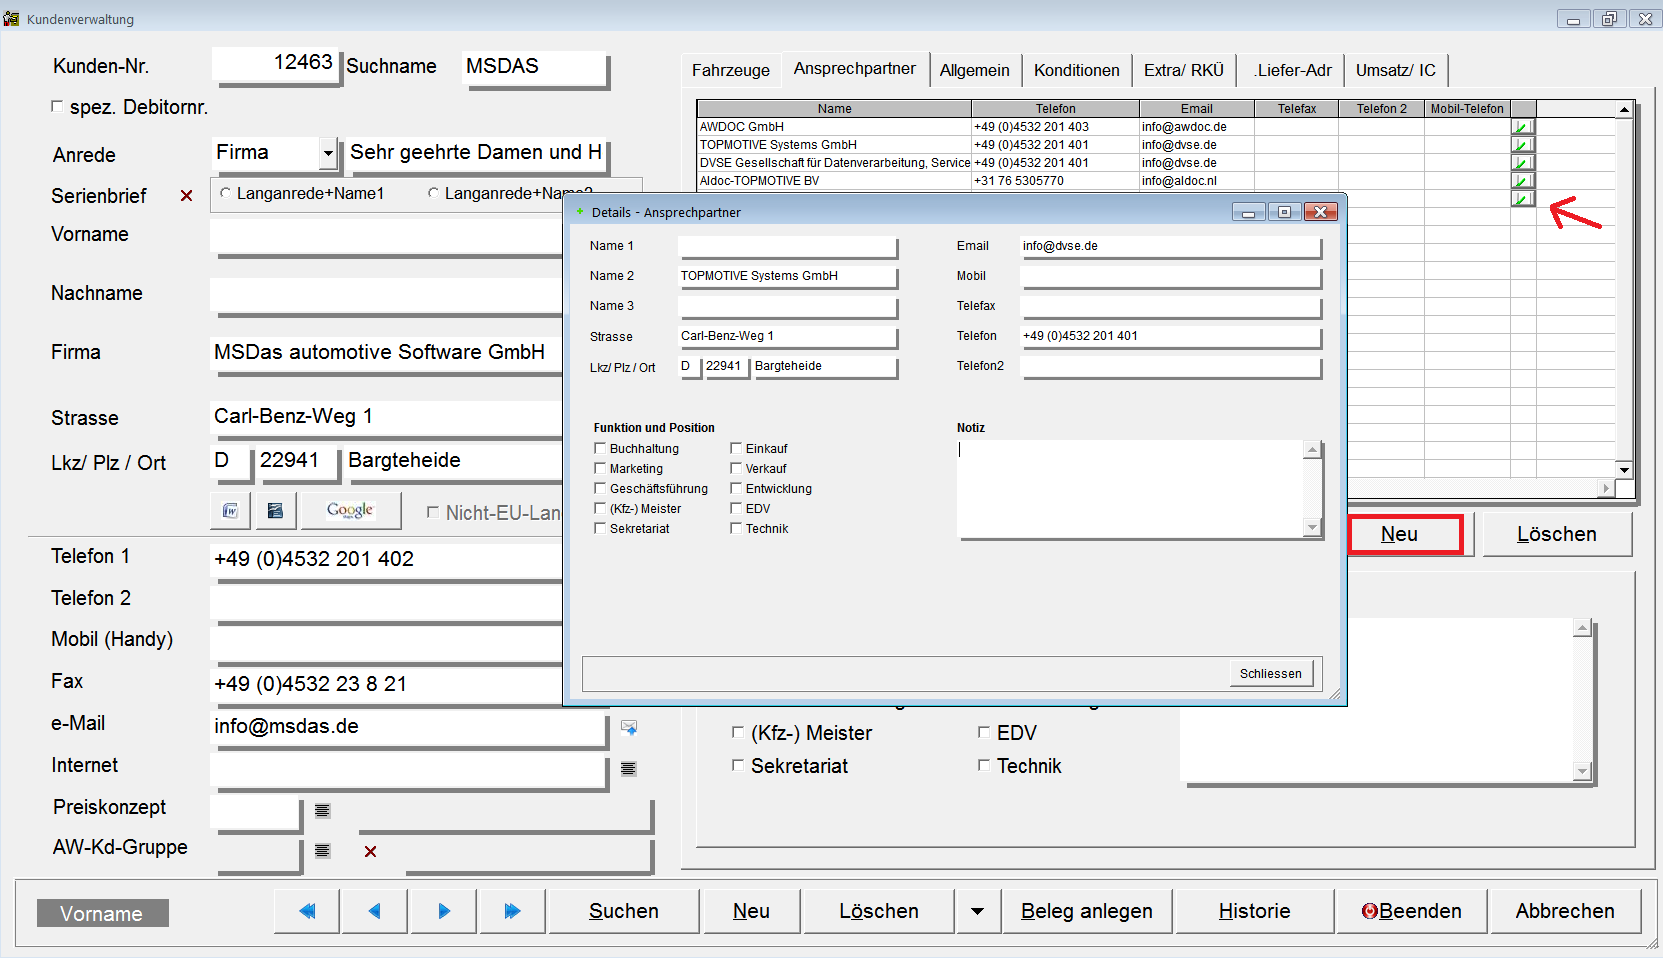This screenshot has width=1663, height=958.
Task: Click Löschen button below the contact table
Action: [1557, 534]
